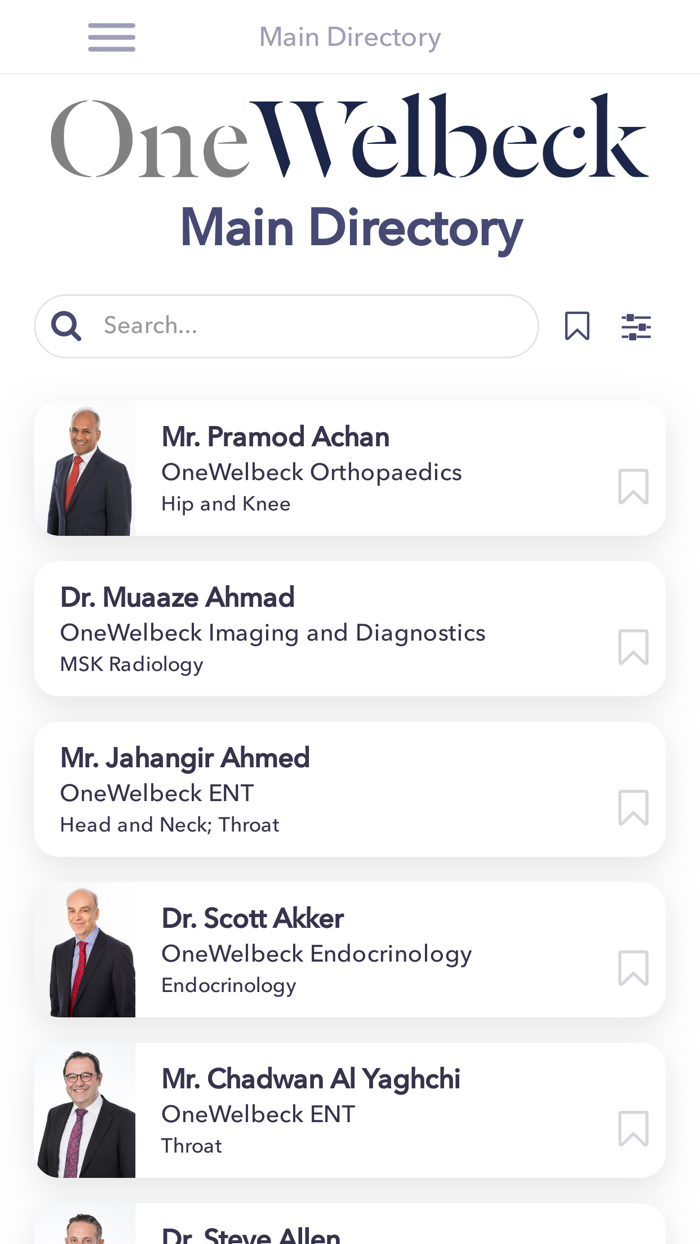Expand Dr. Muaaze Ahmad's profile card
Image resolution: width=700 pixels, height=1244 pixels.
click(300, 628)
